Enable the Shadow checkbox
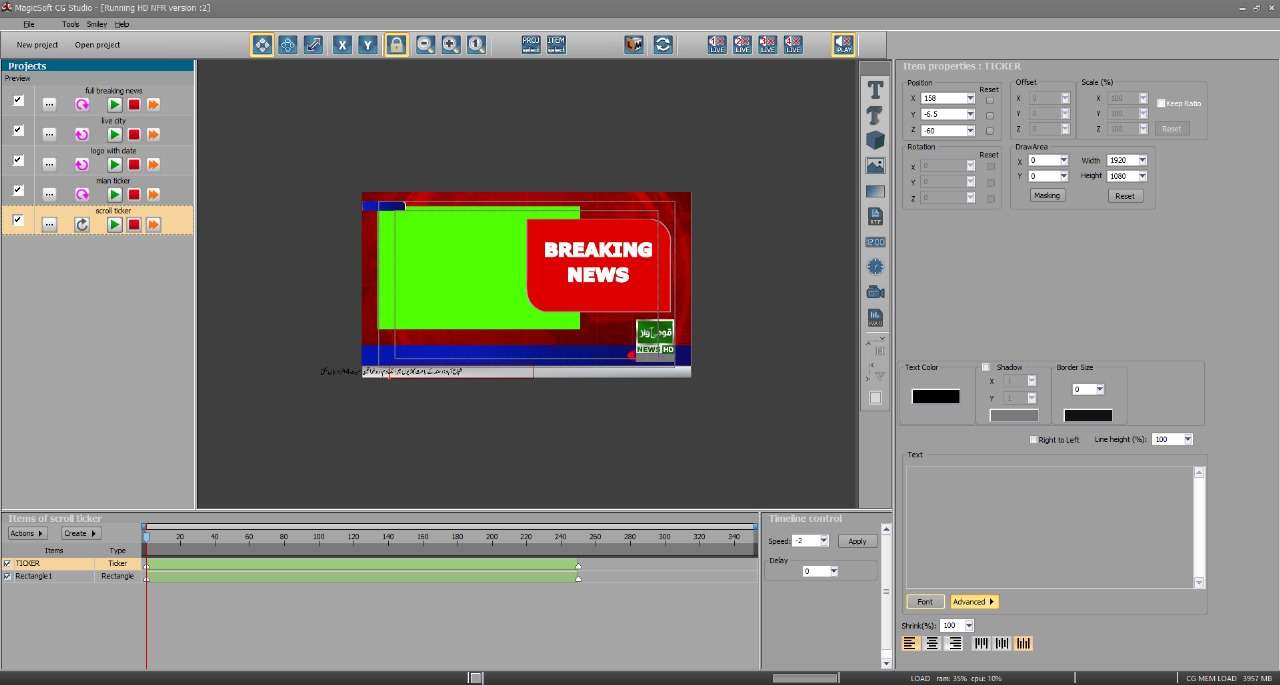The width and height of the screenshot is (1280, 685). click(986, 367)
